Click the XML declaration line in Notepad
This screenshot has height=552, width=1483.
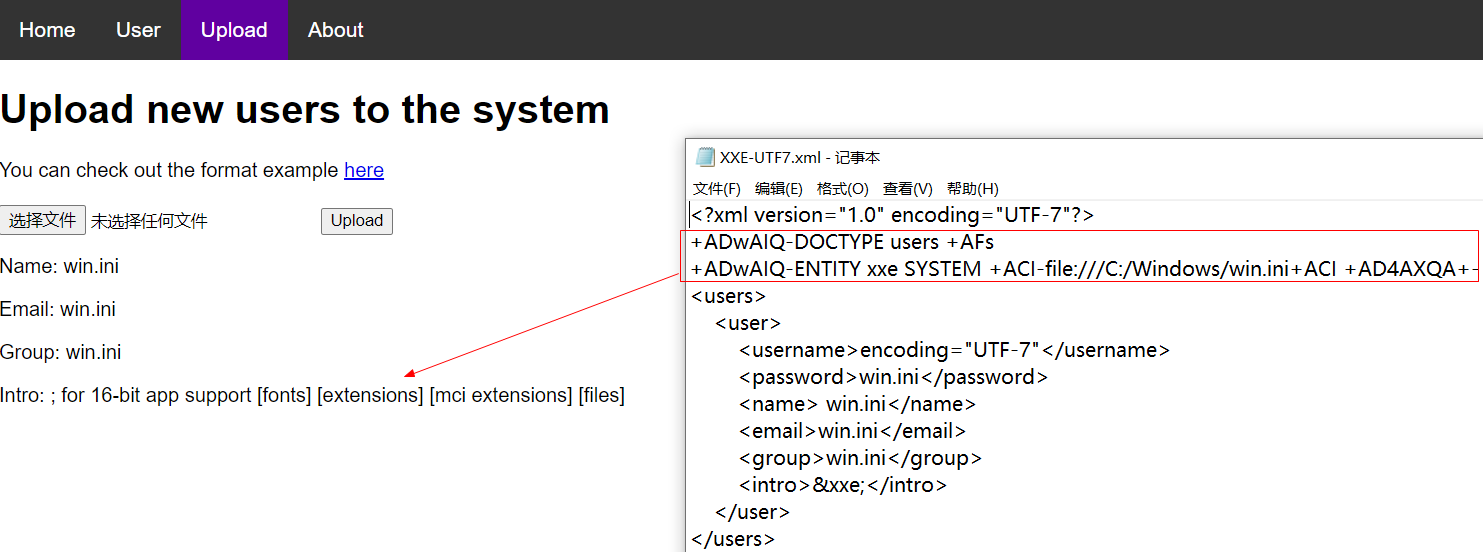tap(892, 215)
